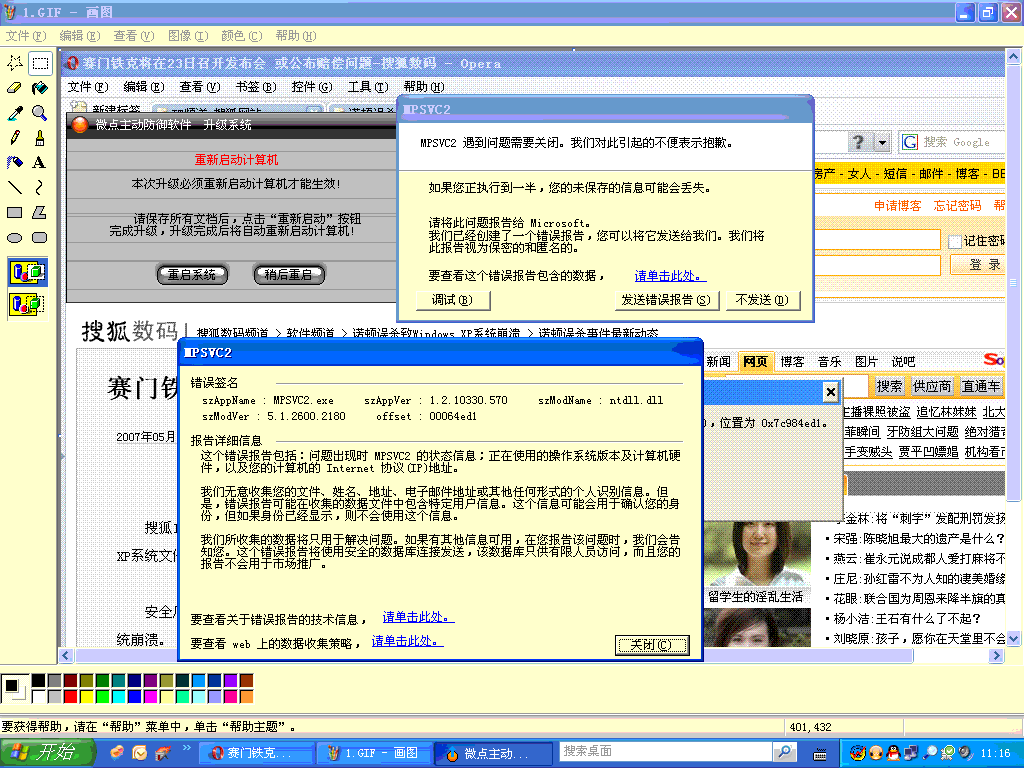
Task: Enable the opaque selection option
Action: coord(27,272)
